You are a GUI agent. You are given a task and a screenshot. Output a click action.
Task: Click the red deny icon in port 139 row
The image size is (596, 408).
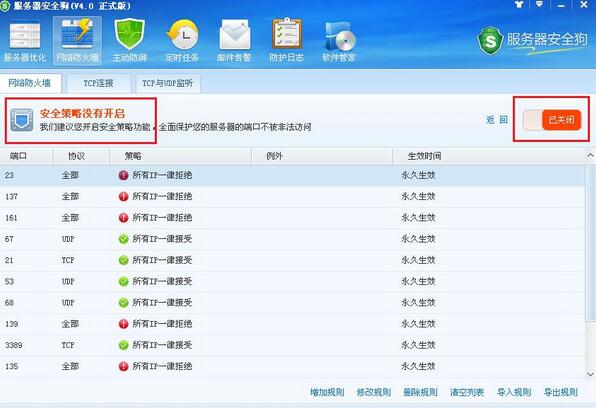point(123,324)
